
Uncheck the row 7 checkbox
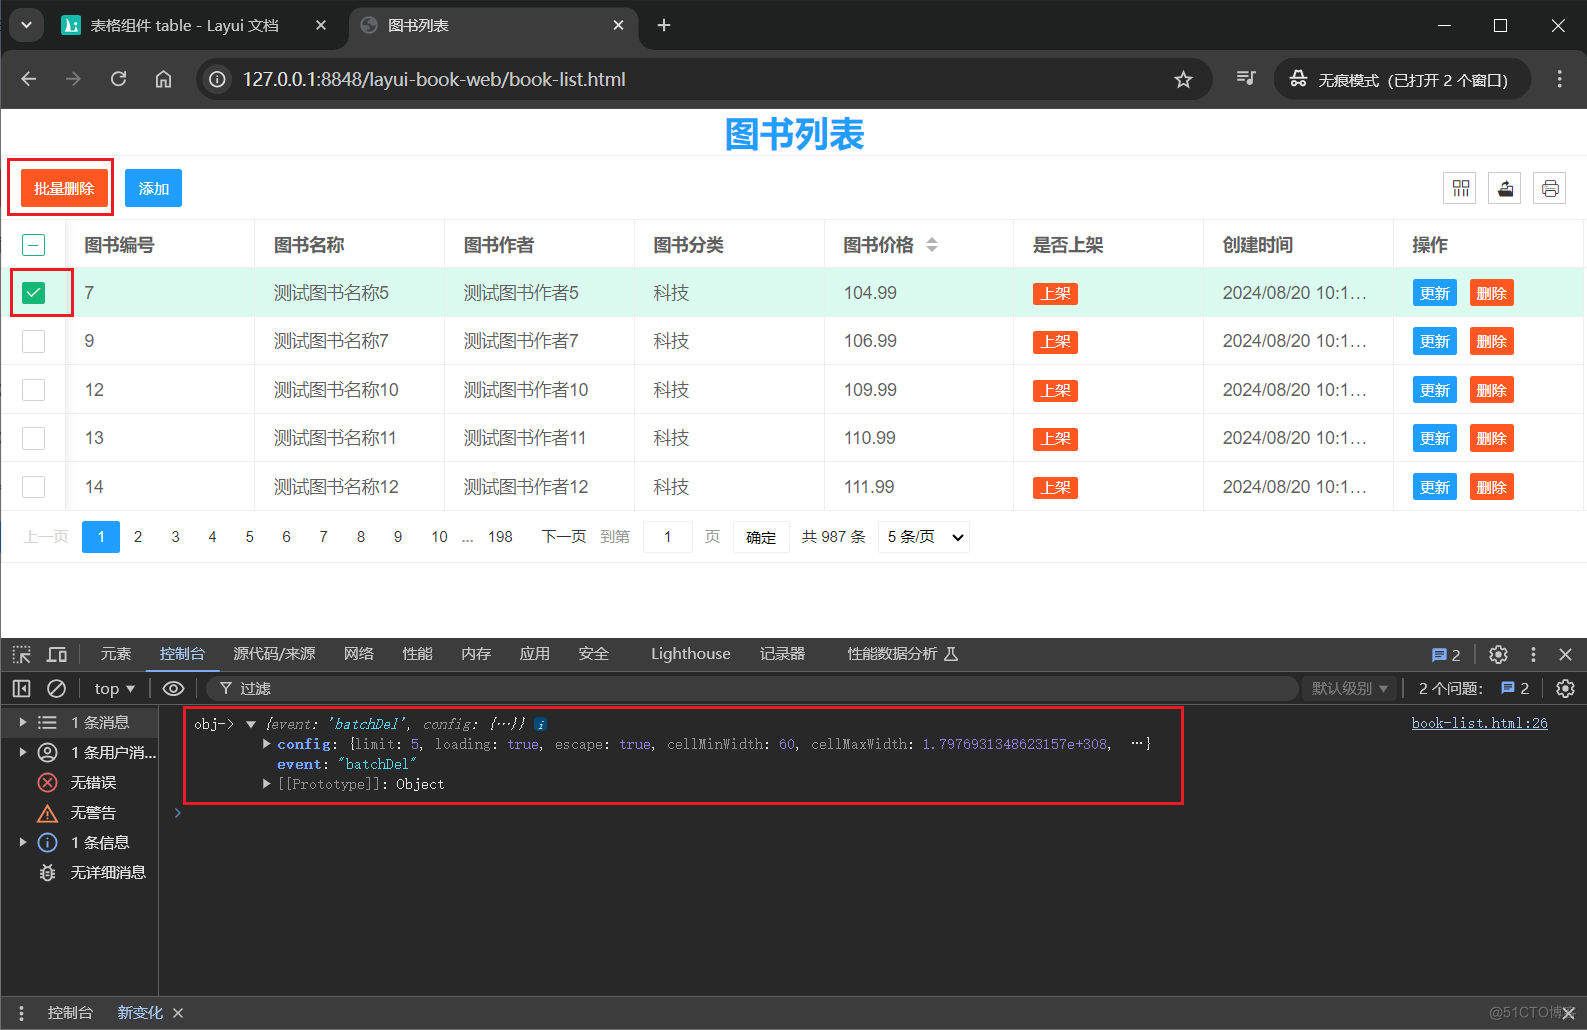point(33,293)
